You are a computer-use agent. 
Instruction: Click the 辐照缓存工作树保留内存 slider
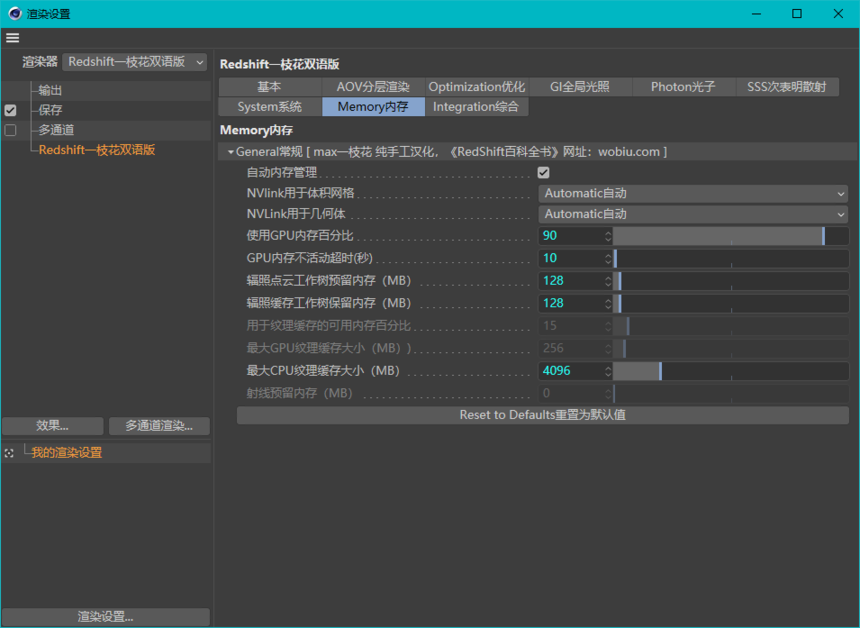click(x=731, y=303)
